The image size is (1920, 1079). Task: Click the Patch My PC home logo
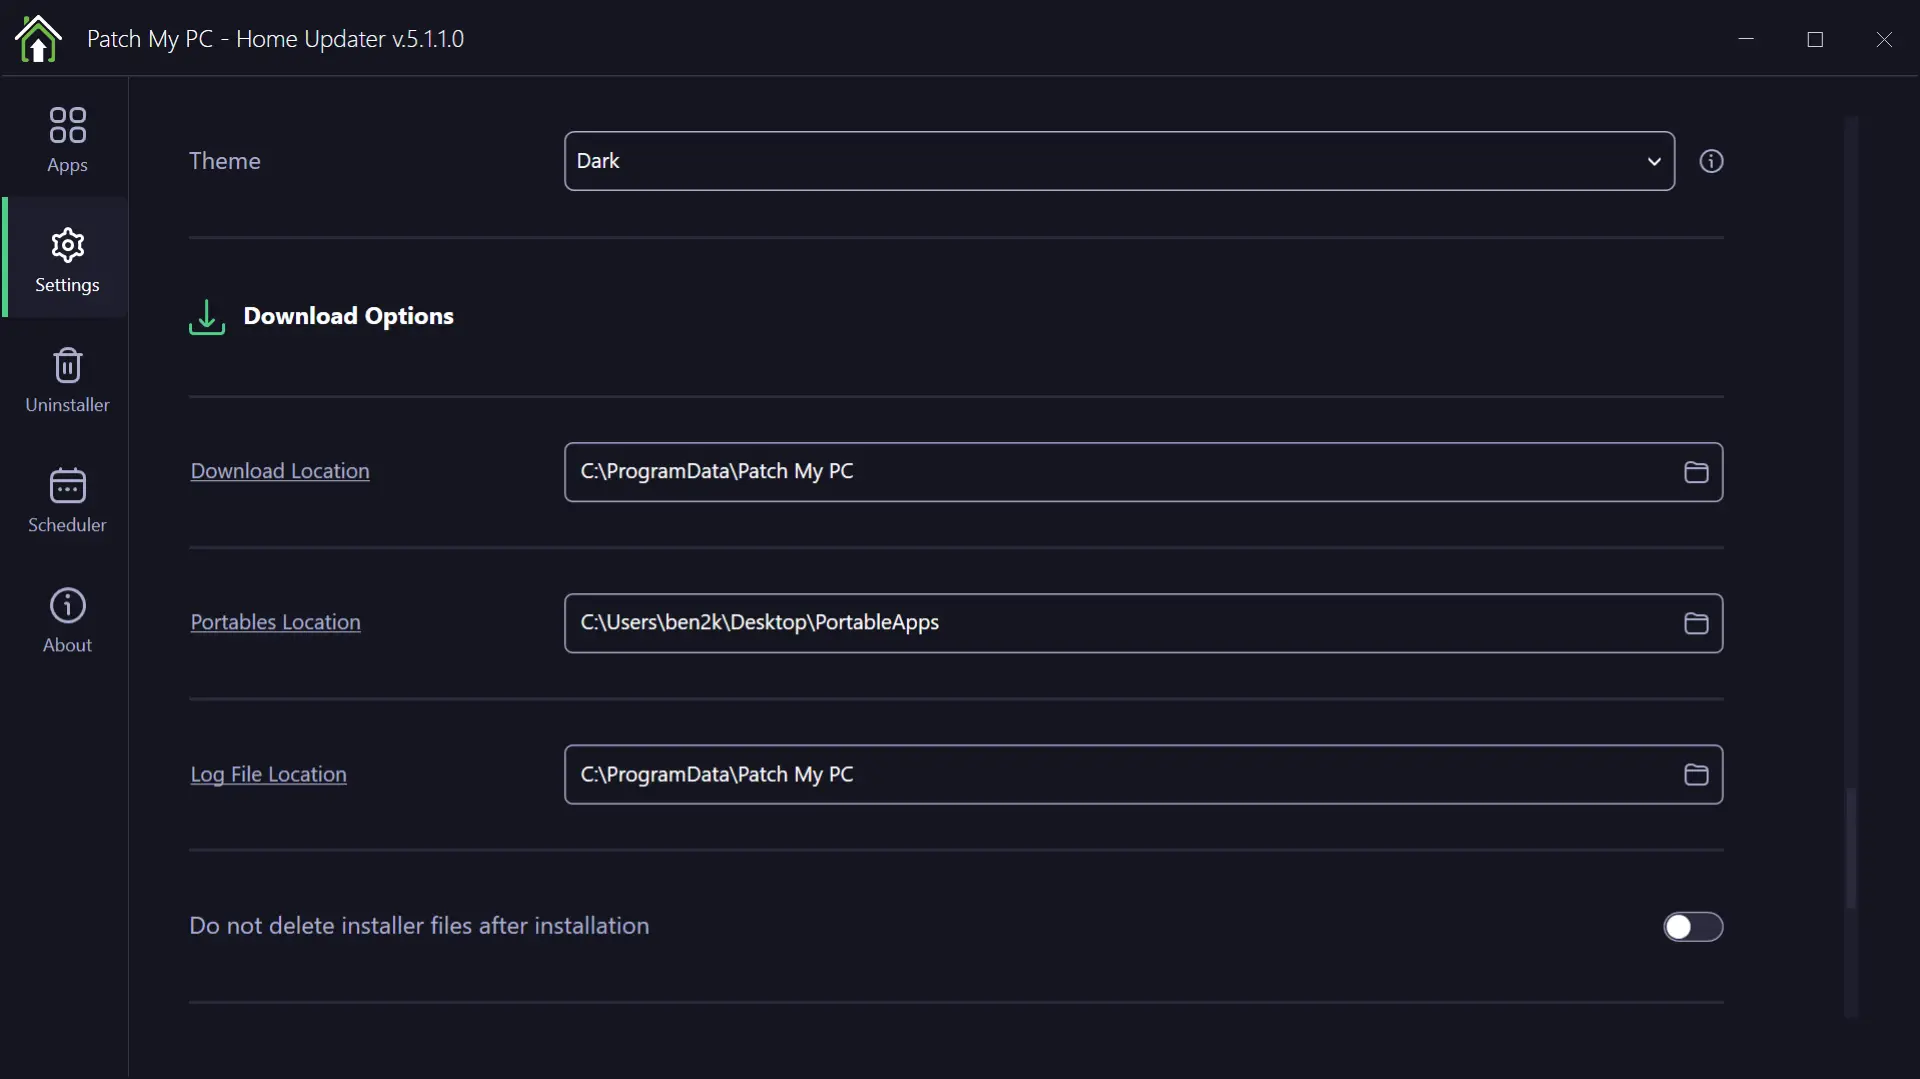coord(38,39)
